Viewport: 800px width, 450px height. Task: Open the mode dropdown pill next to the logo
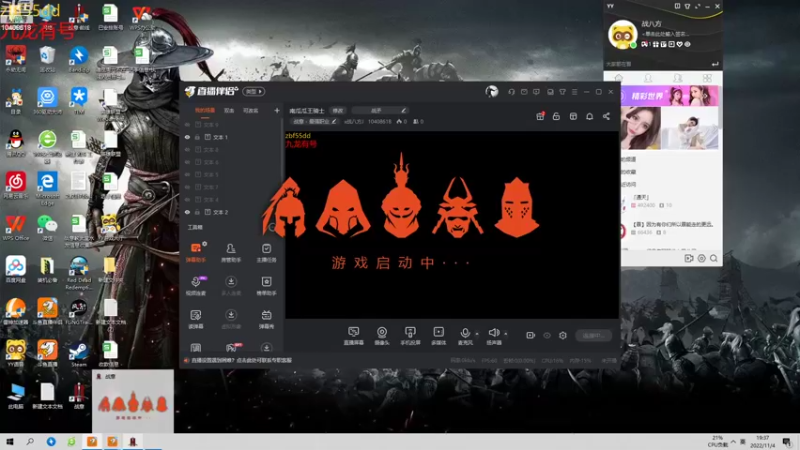point(254,91)
